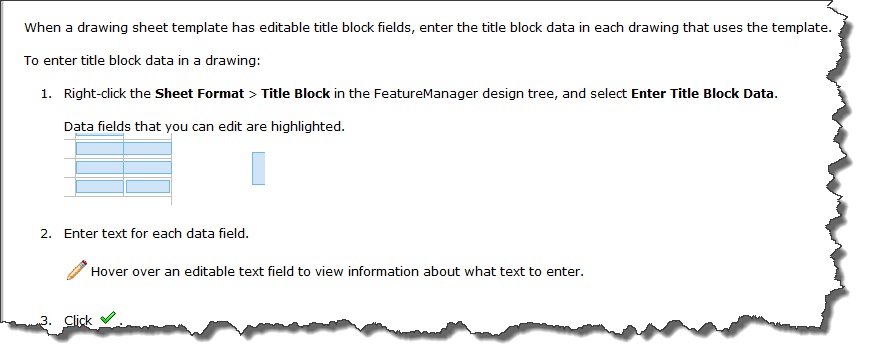Select the first full row's left highlighted field

pyautogui.click(x=99, y=148)
